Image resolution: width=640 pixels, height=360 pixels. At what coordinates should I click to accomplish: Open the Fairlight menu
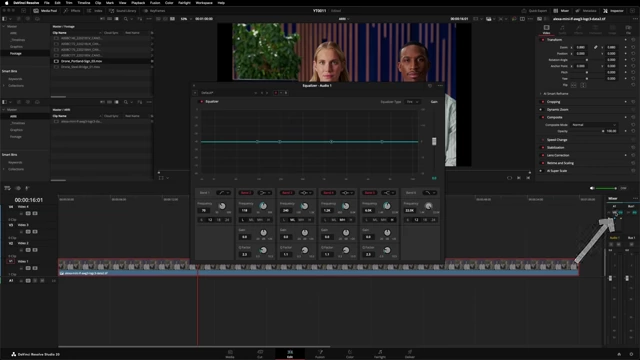tap(184, 3)
